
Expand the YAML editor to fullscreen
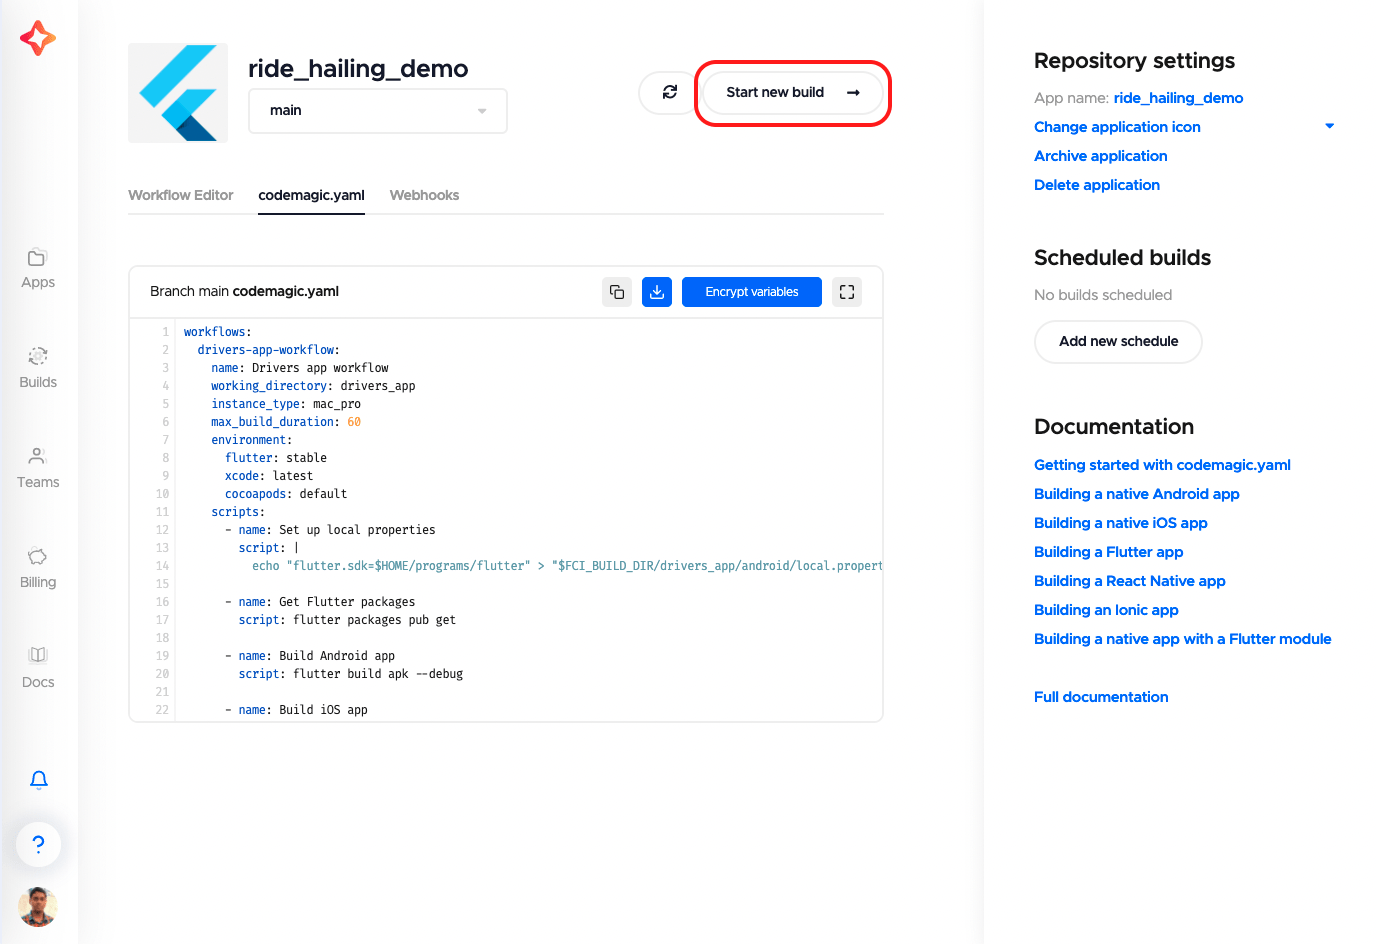click(x=847, y=292)
